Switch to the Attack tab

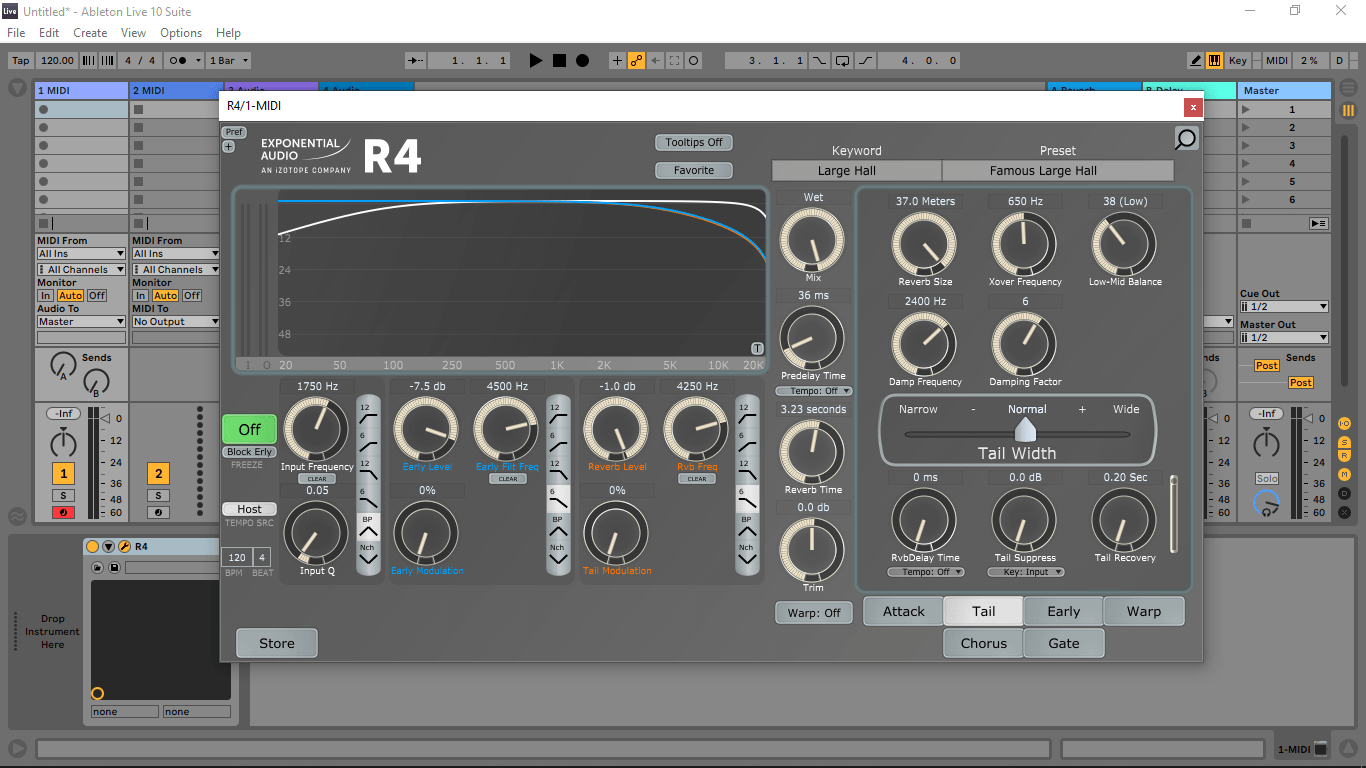[904, 612]
